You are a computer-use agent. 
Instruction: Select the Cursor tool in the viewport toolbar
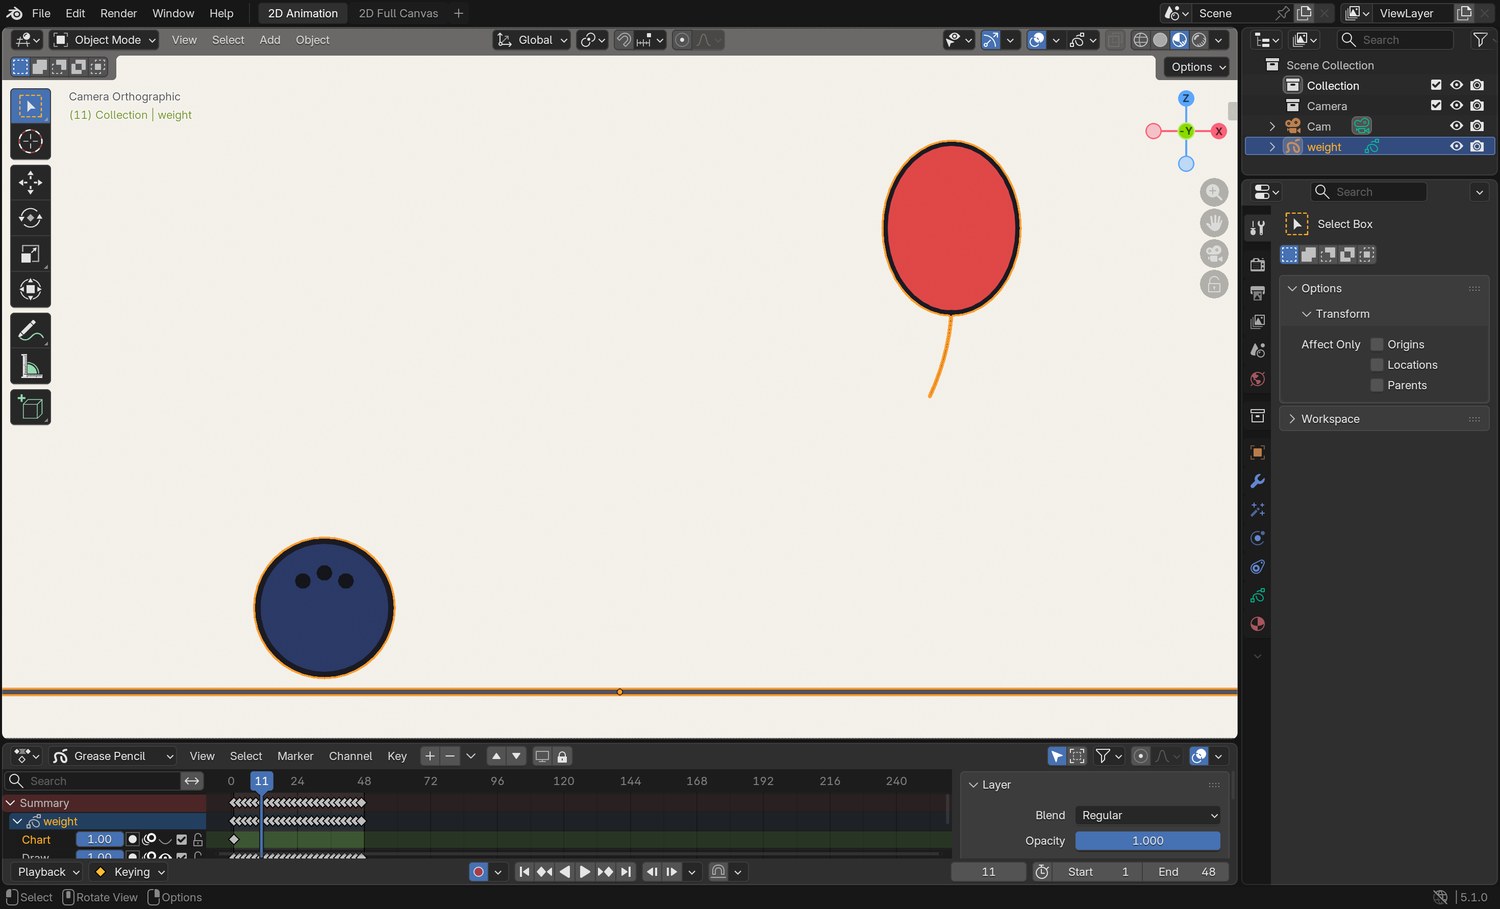click(30, 142)
